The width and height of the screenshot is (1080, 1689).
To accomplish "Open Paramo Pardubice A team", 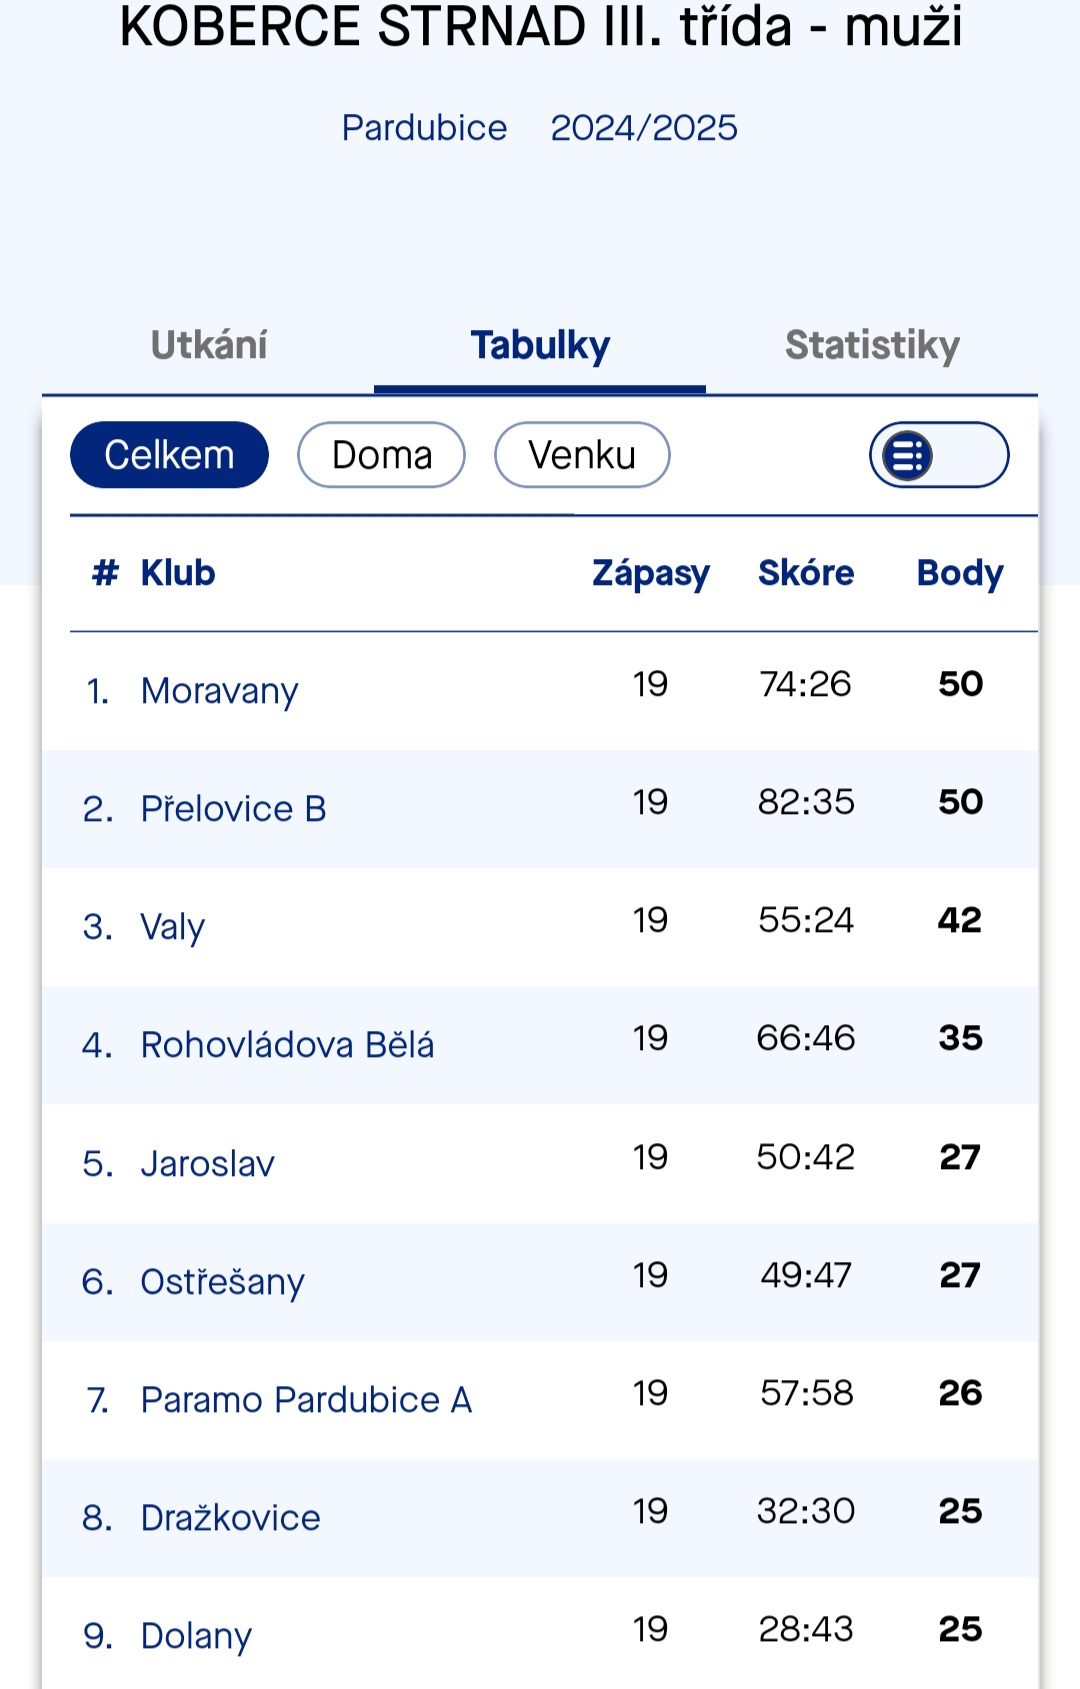I will pyautogui.click(x=306, y=1400).
